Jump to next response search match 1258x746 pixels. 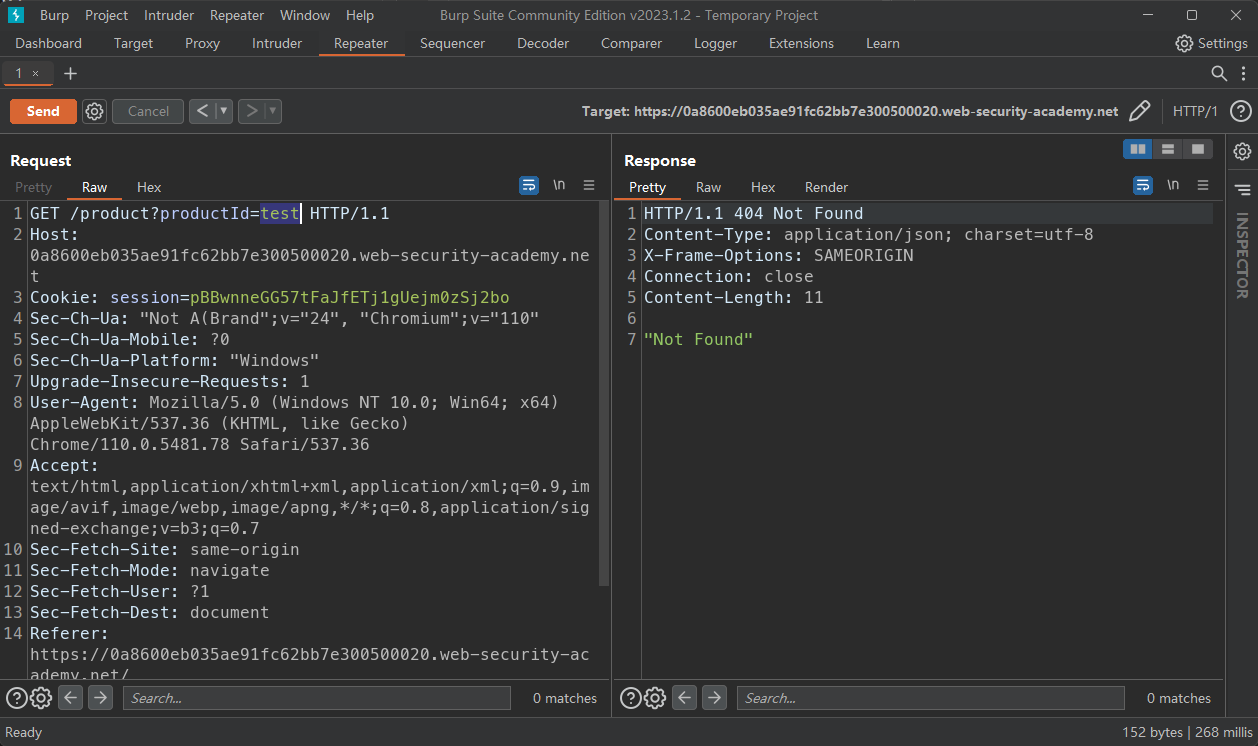714,698
